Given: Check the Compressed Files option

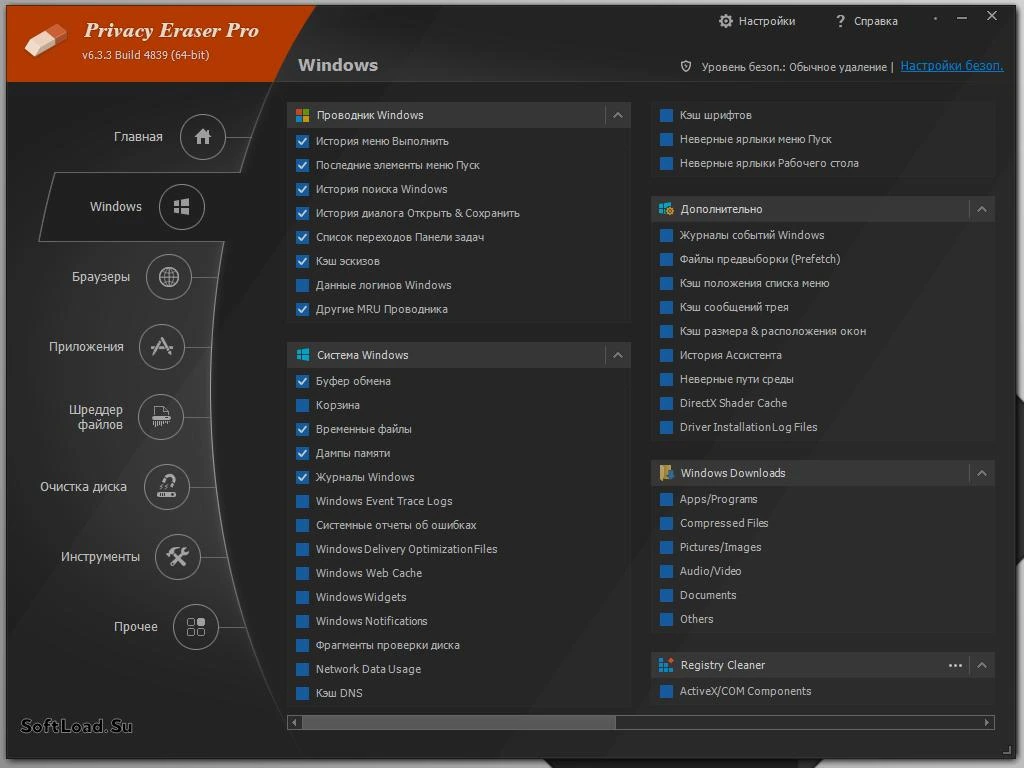Looking at the screenshot, I should pyautogui.click(x=666, y=523).
